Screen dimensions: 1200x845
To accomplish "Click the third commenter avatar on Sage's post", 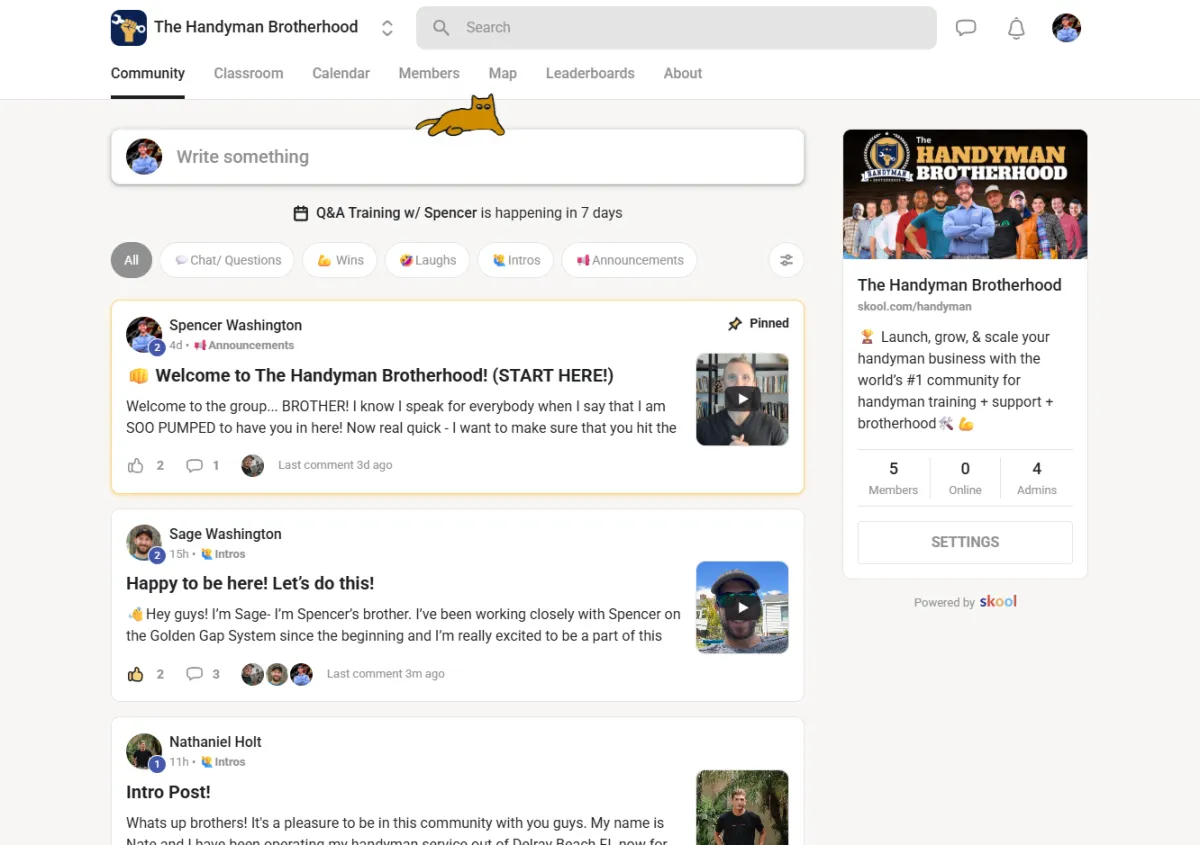I will click(302, 674).
